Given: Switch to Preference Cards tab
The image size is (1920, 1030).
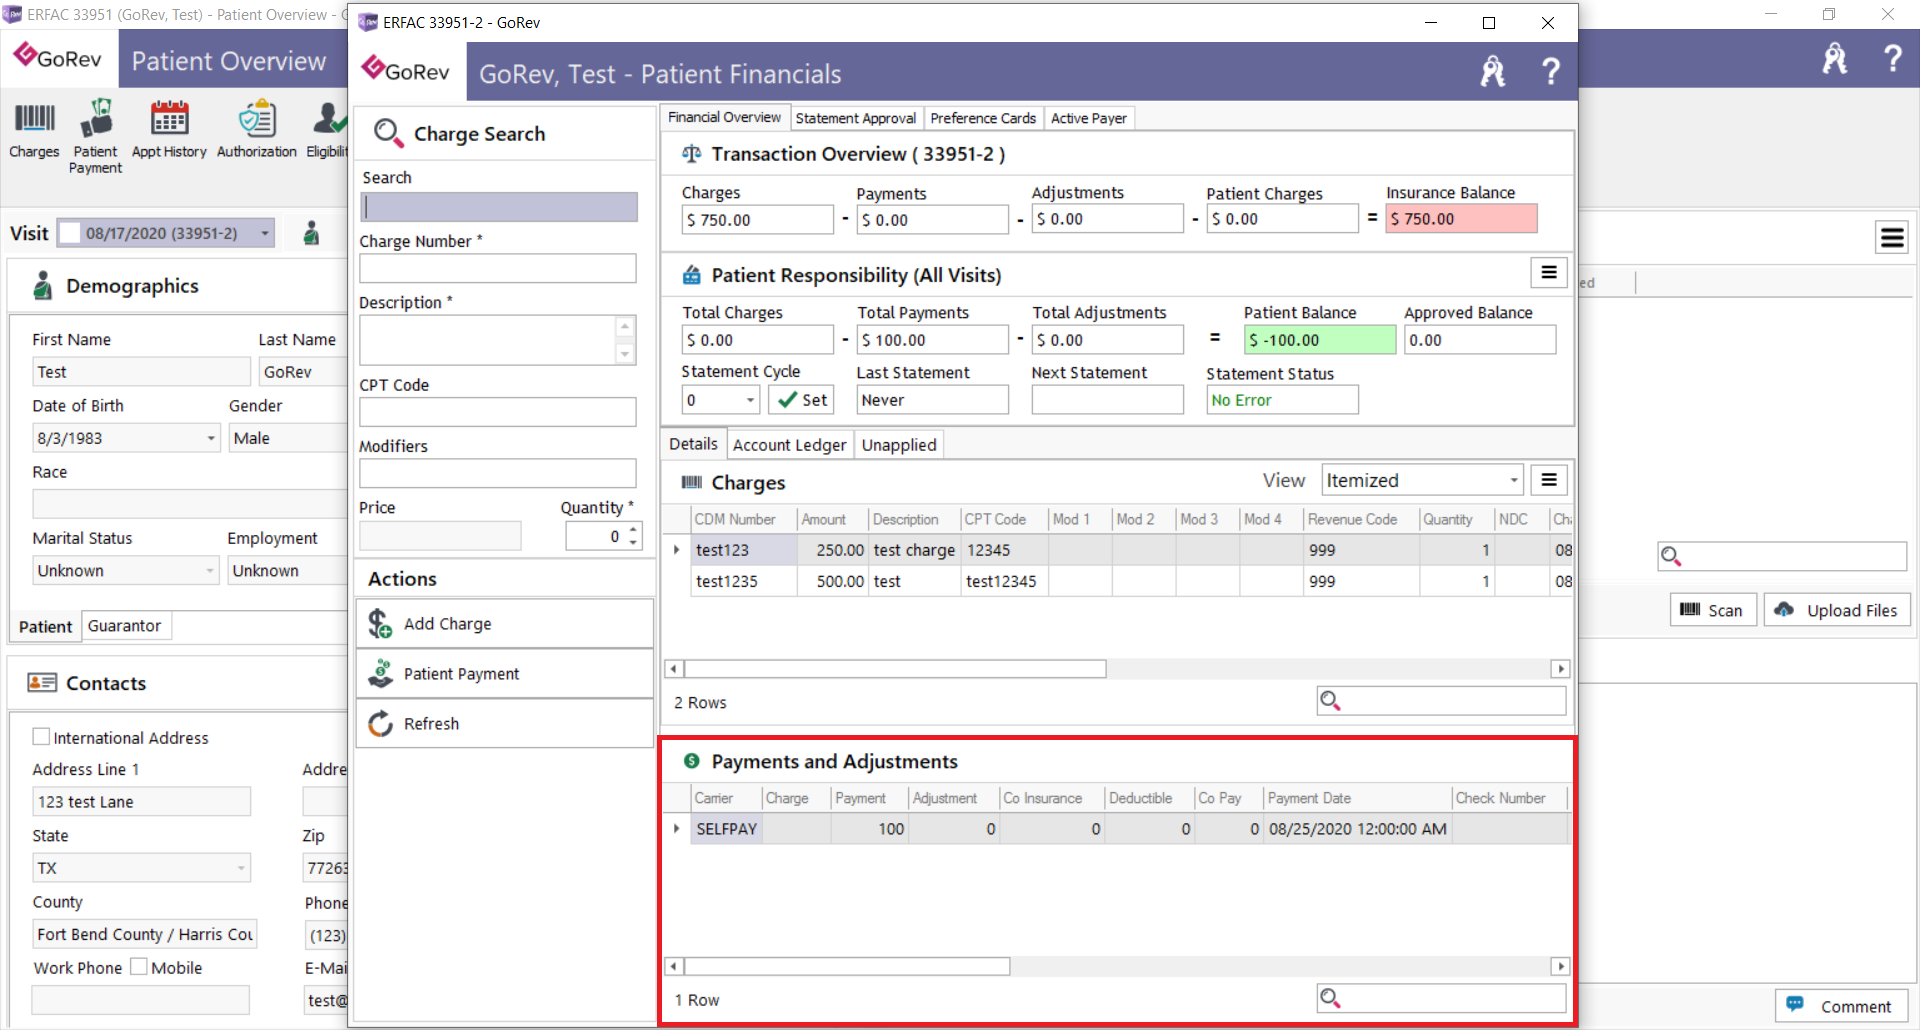Looking at the screenshot, I should click(983, 118).
